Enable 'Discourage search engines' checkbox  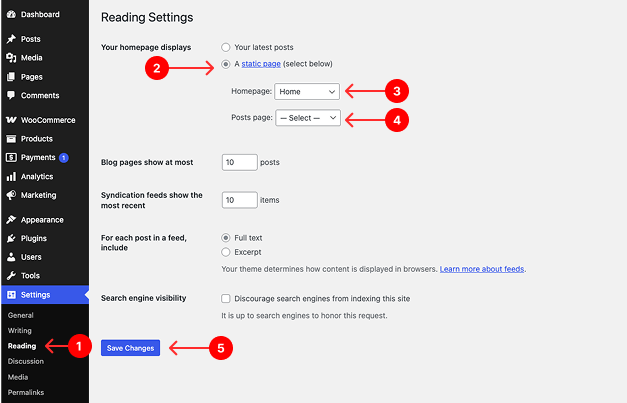pos(226,298)
